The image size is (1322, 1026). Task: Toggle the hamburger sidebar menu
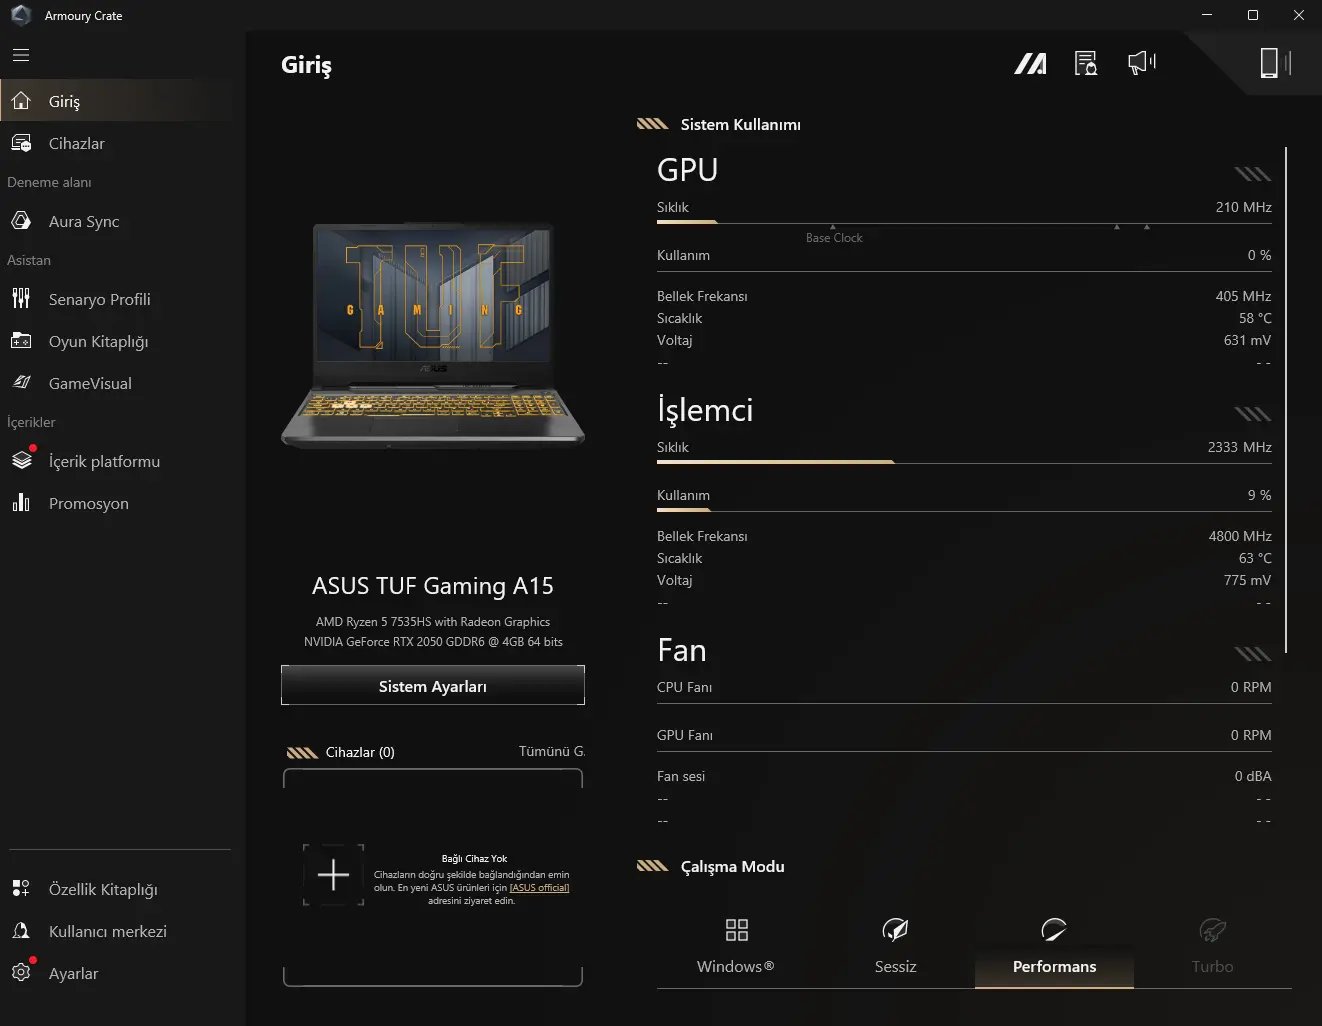click(x=21, y=55)
